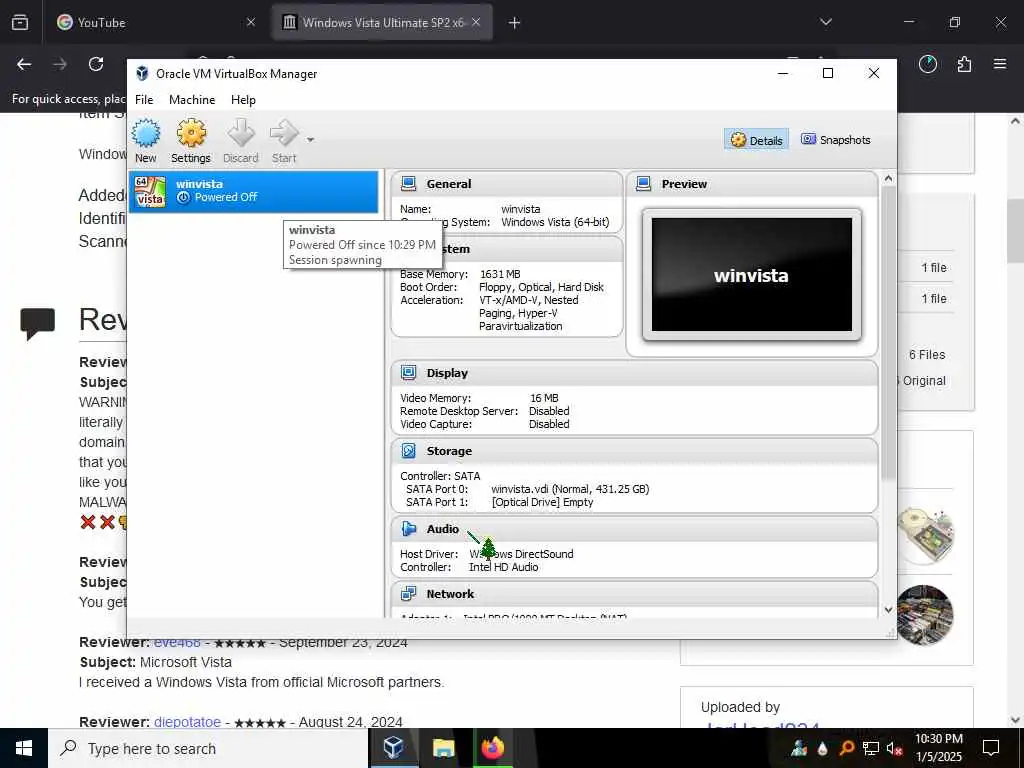Click the 'winvista.vdi (Normal, 431.25 GB)' text
Screen dimensions: 1024x768
coord(570,489)
